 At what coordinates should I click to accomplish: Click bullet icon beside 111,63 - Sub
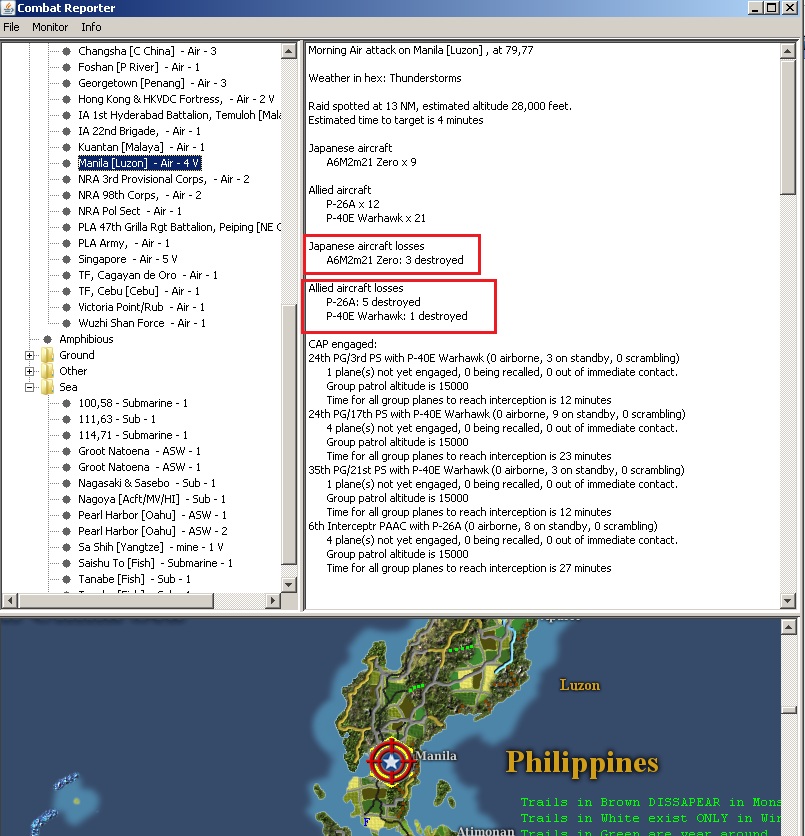pos(67,419)
